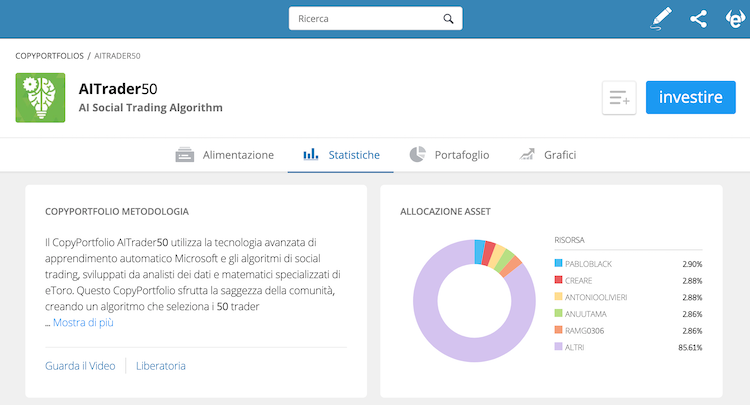Add to watchlist with list-plus icon
This screenshot has width=750, height=405.
coord(619,98)
